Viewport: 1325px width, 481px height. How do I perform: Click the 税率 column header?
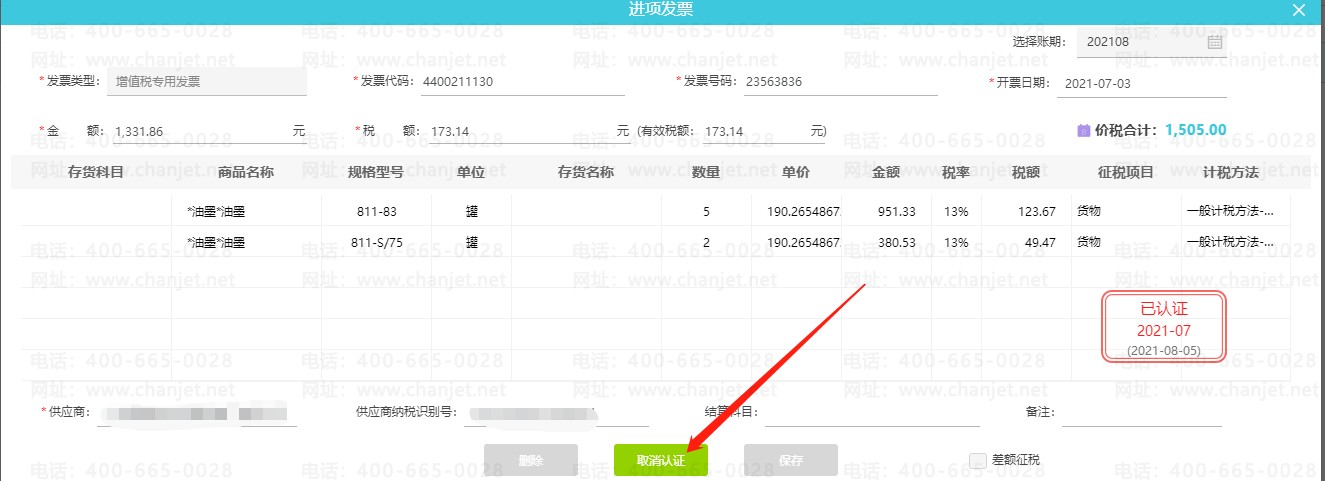pyautogui.click(x=956, y=173)
